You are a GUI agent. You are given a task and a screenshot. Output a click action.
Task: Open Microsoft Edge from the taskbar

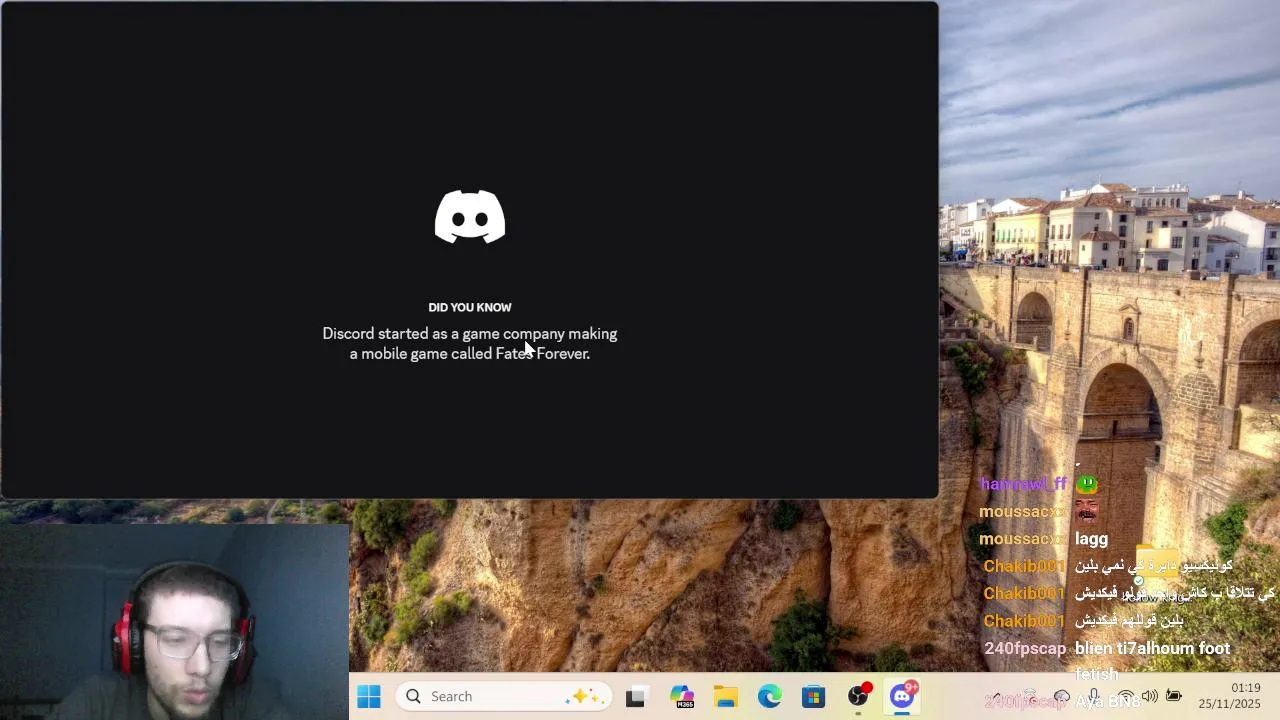pyautogui.click(x=769, y=697)
